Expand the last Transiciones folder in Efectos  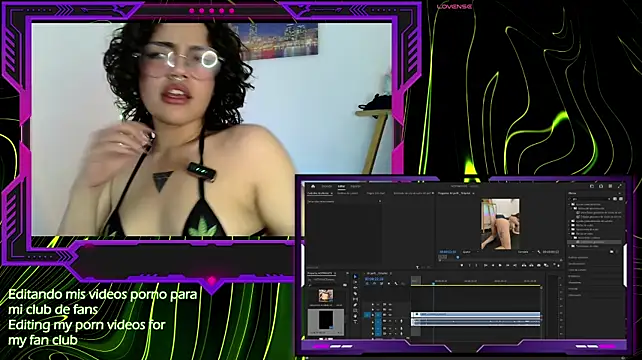pos(569,246)
